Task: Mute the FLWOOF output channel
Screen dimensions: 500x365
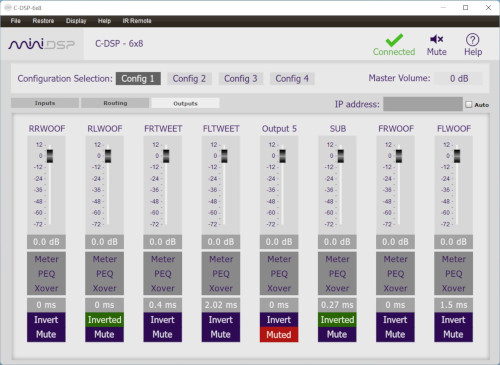Action: pyautogui.click(x=453, y=334)
